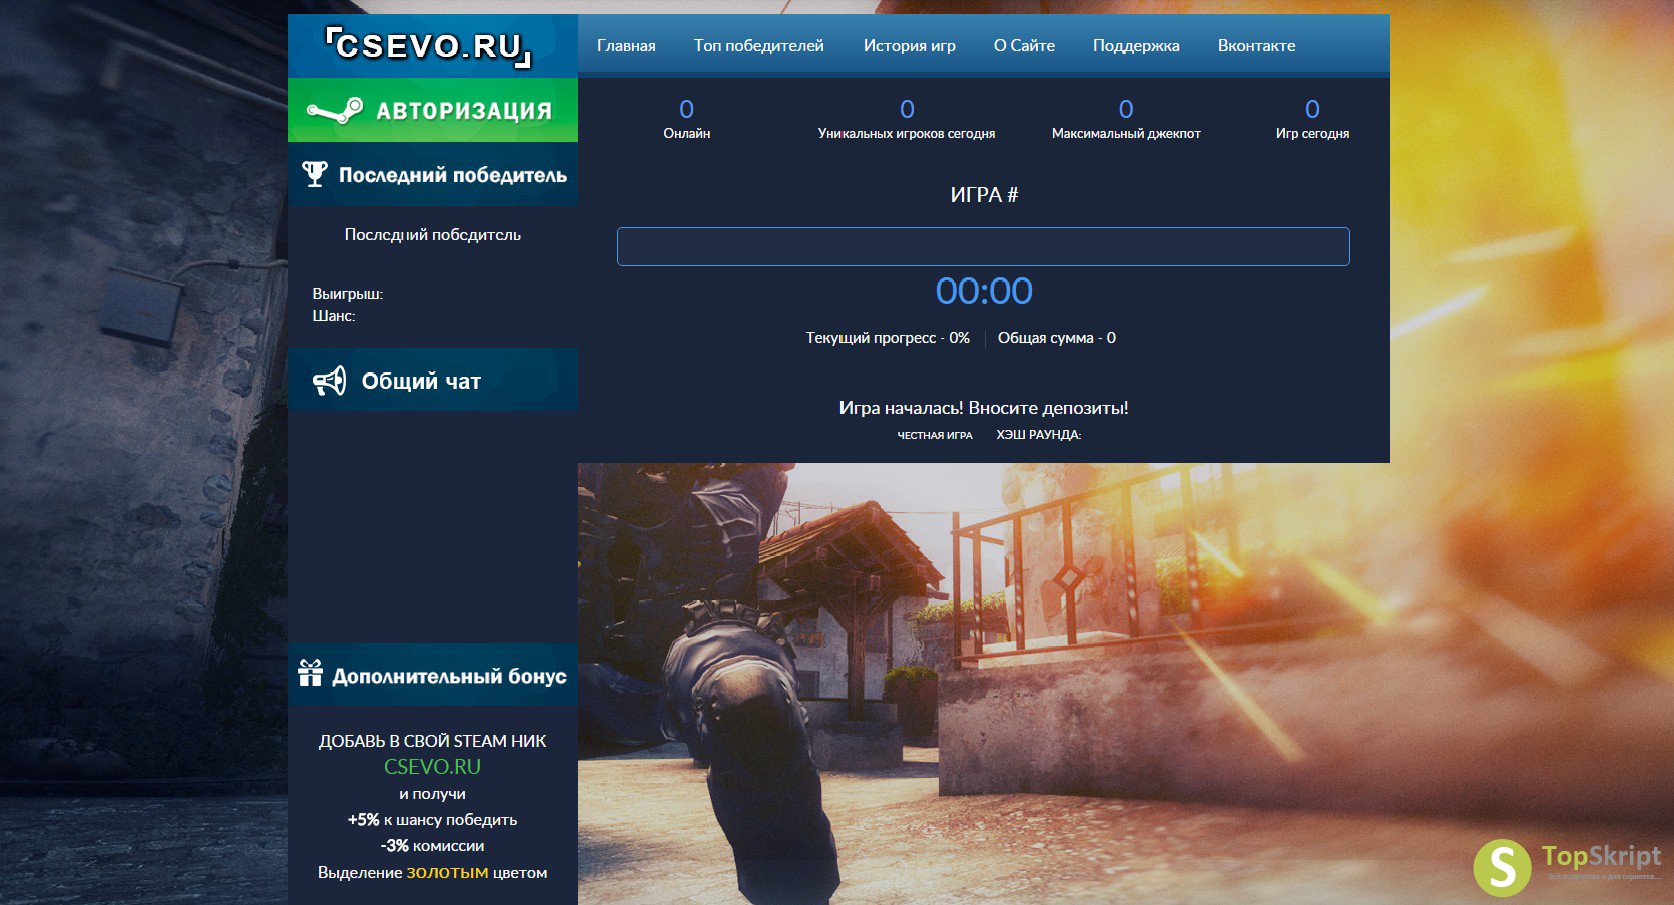Click the Игра началась! Вносите депозиты! message
This screenshot has height=905, width=1674.
coord(983,408)
